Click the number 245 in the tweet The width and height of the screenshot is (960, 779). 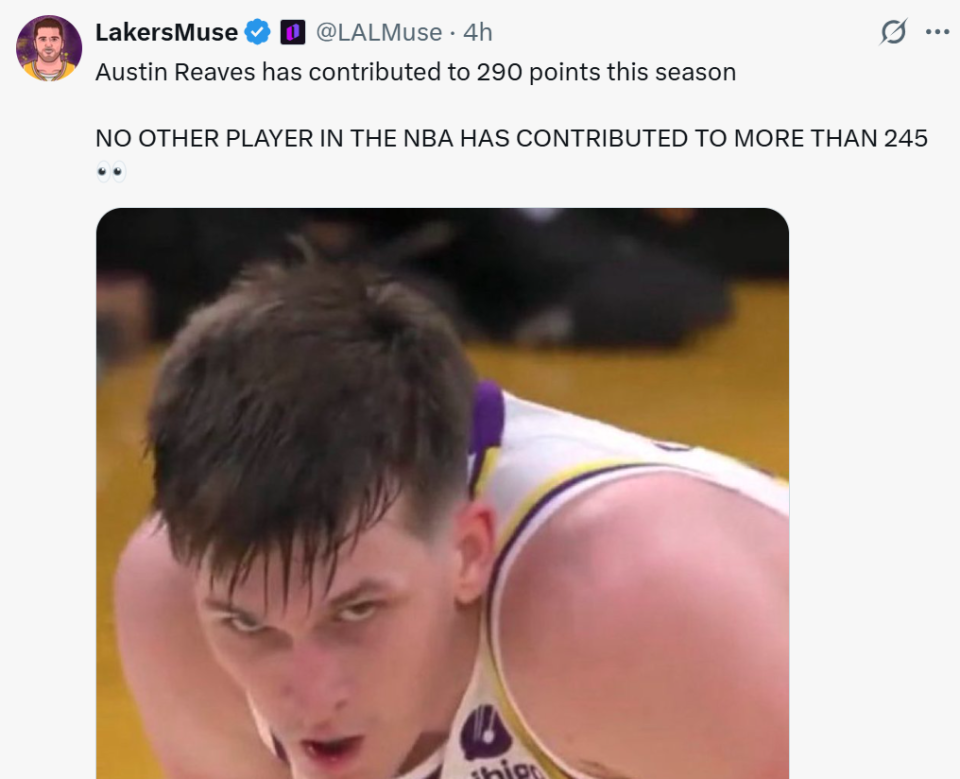906,138
